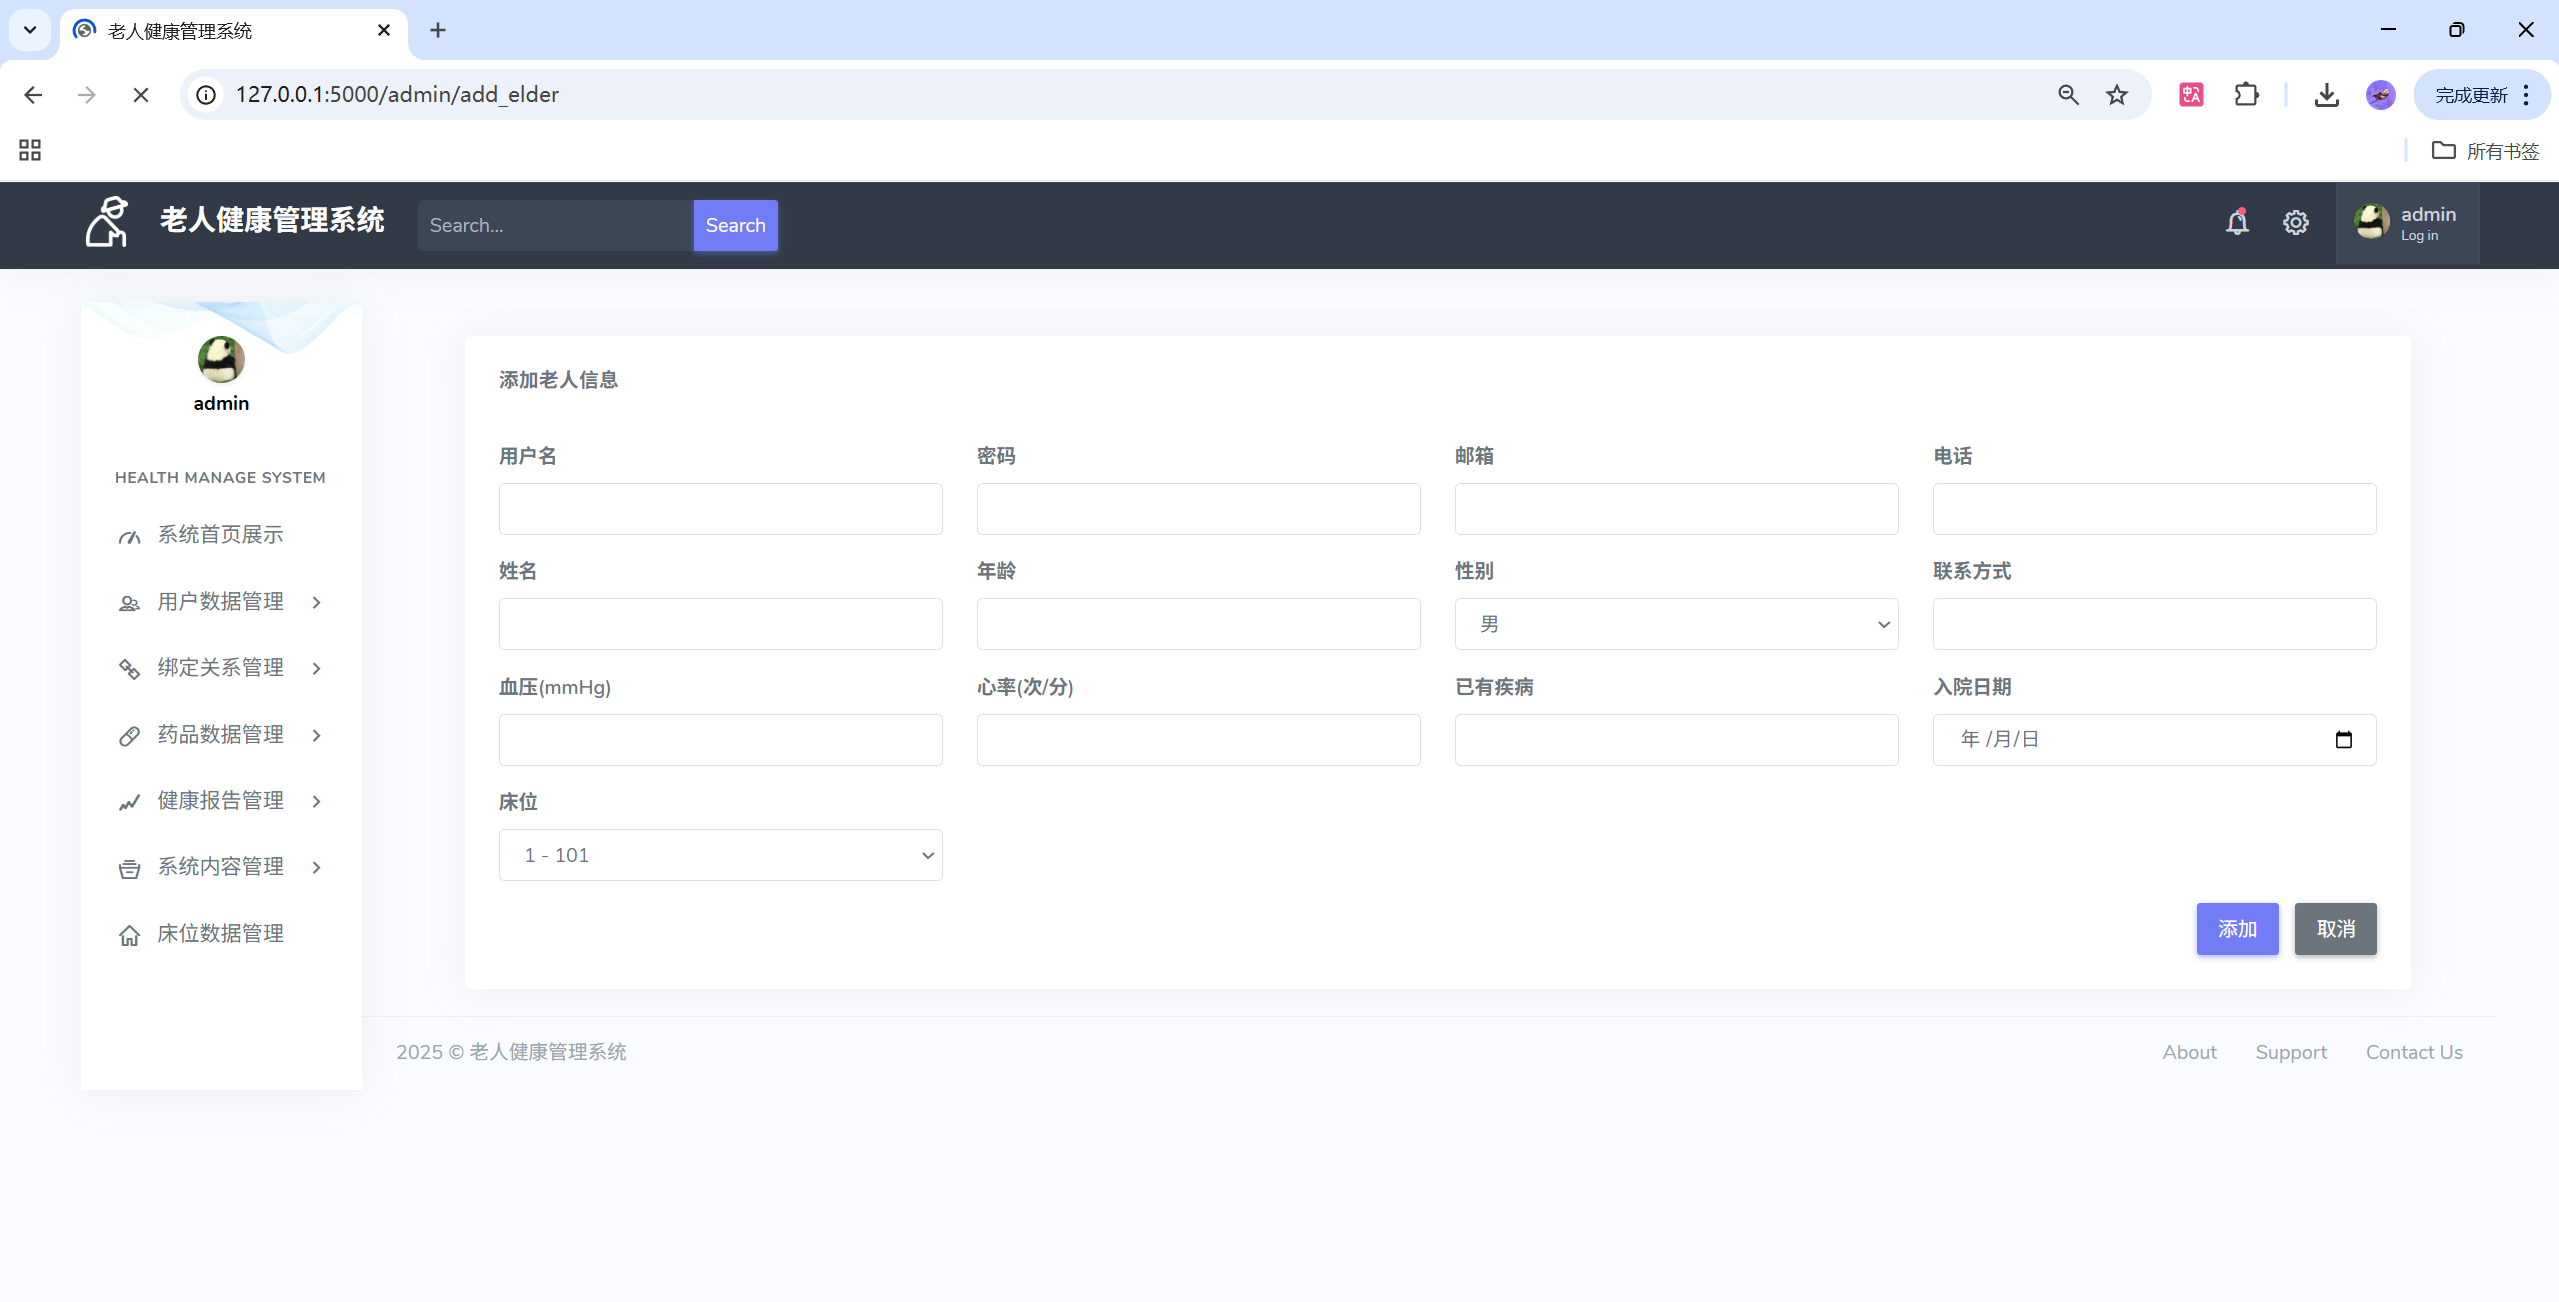The height and width of the screenshot is (1302, 2559).
Task: Click the translate page icon
Action: pyautogui.click(x=2191, y=94)
